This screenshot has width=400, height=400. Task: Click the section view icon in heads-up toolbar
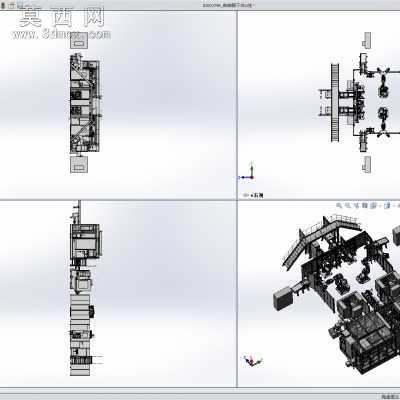click(365, 205)
